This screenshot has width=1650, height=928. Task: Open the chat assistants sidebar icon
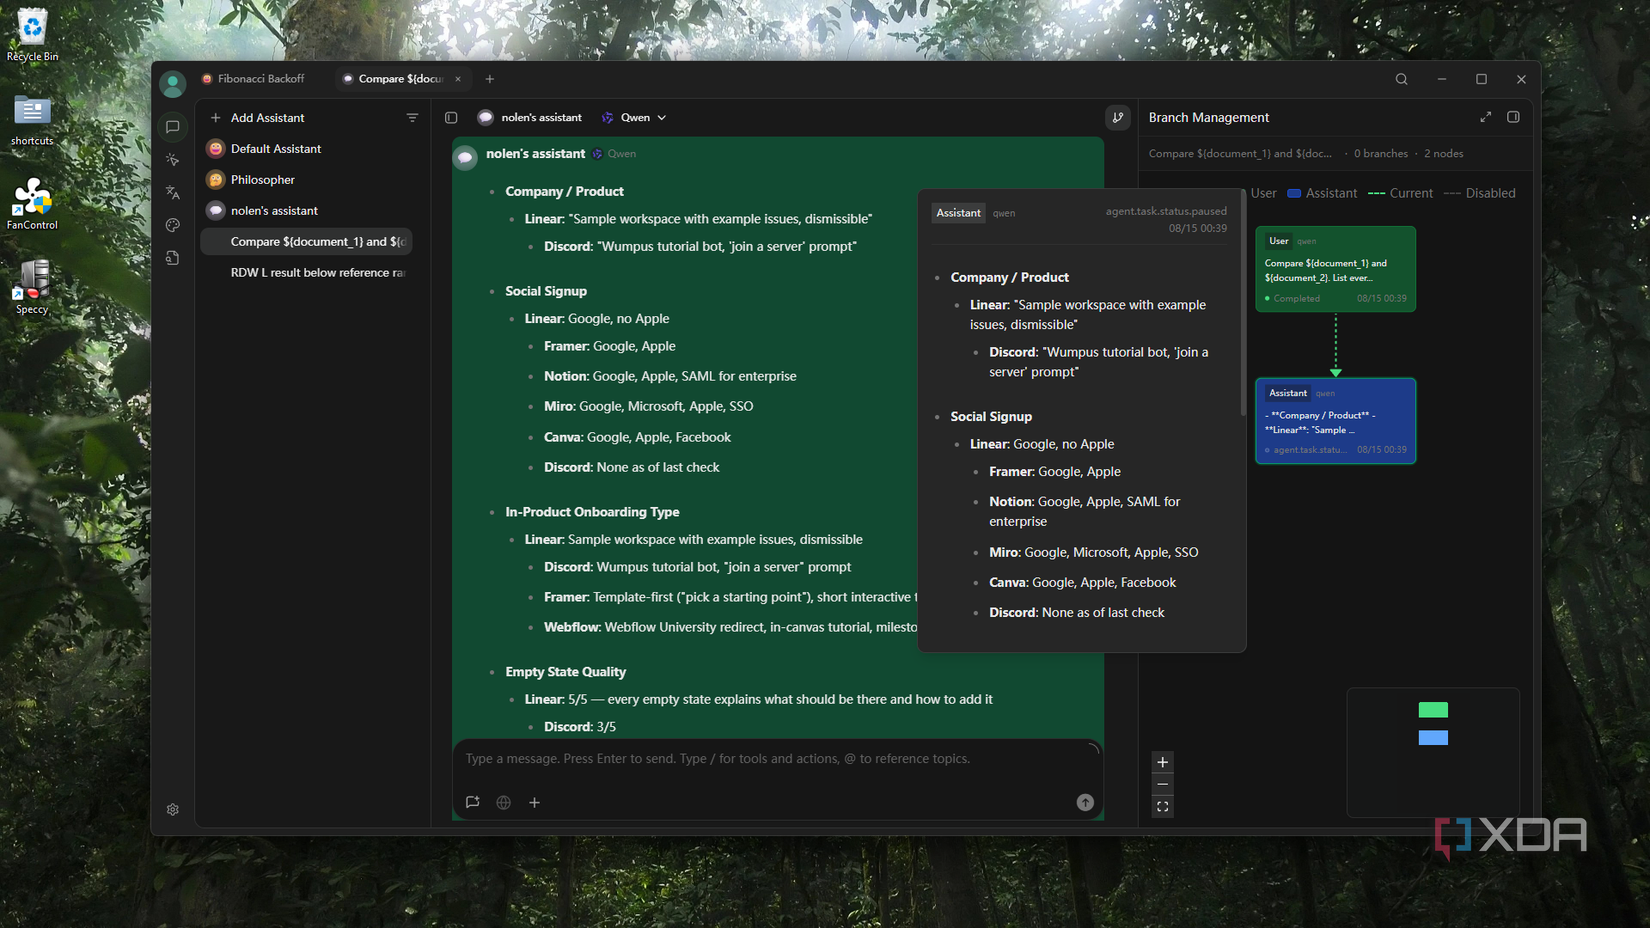[173, 127]
